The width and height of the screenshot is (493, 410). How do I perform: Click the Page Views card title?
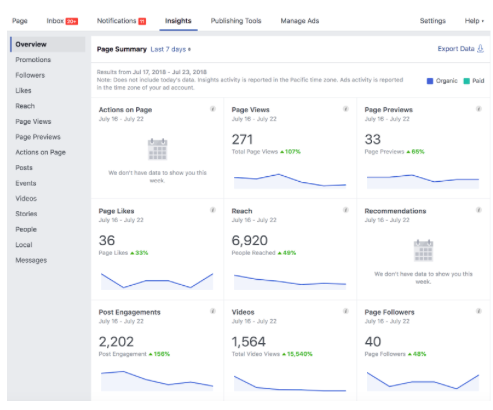tap(250, 110)
